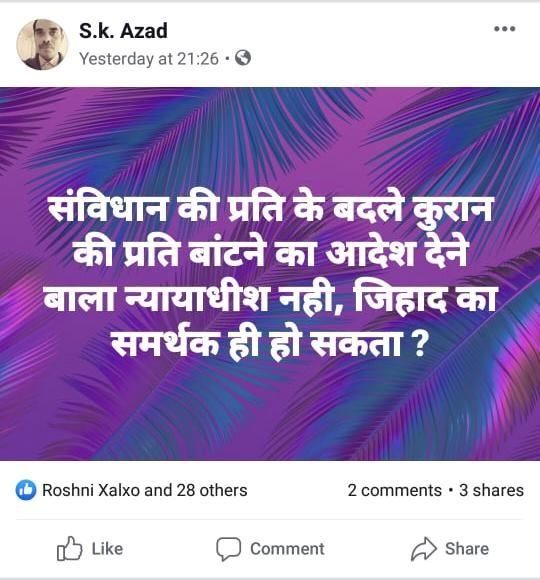Click the globe public privacy icon

(243, 58)
